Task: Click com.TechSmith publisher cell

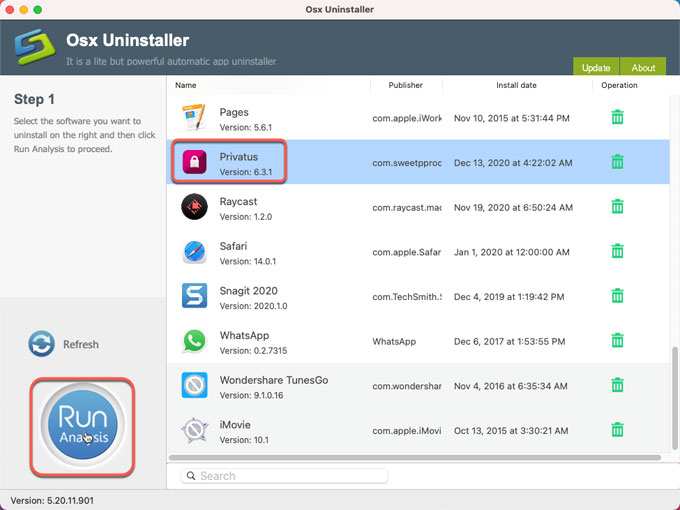Action: click(407, 297)
